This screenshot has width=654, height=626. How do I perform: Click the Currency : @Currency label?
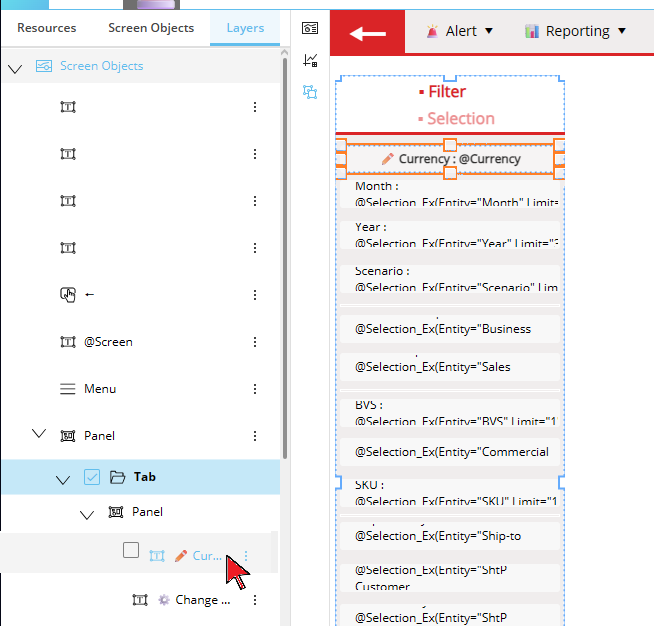click(460, 159)
